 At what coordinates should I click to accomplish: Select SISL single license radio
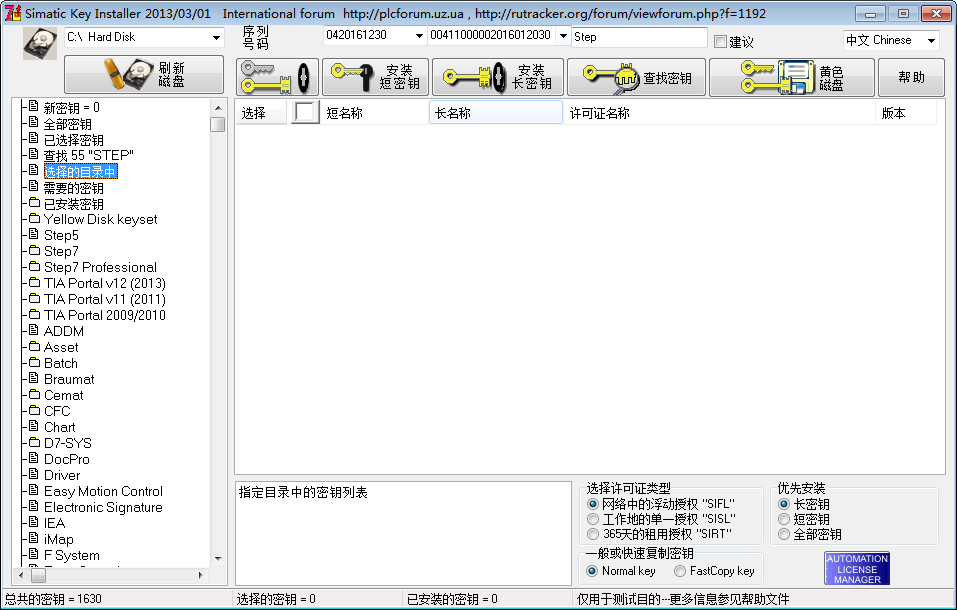click(x=593, y=519)
